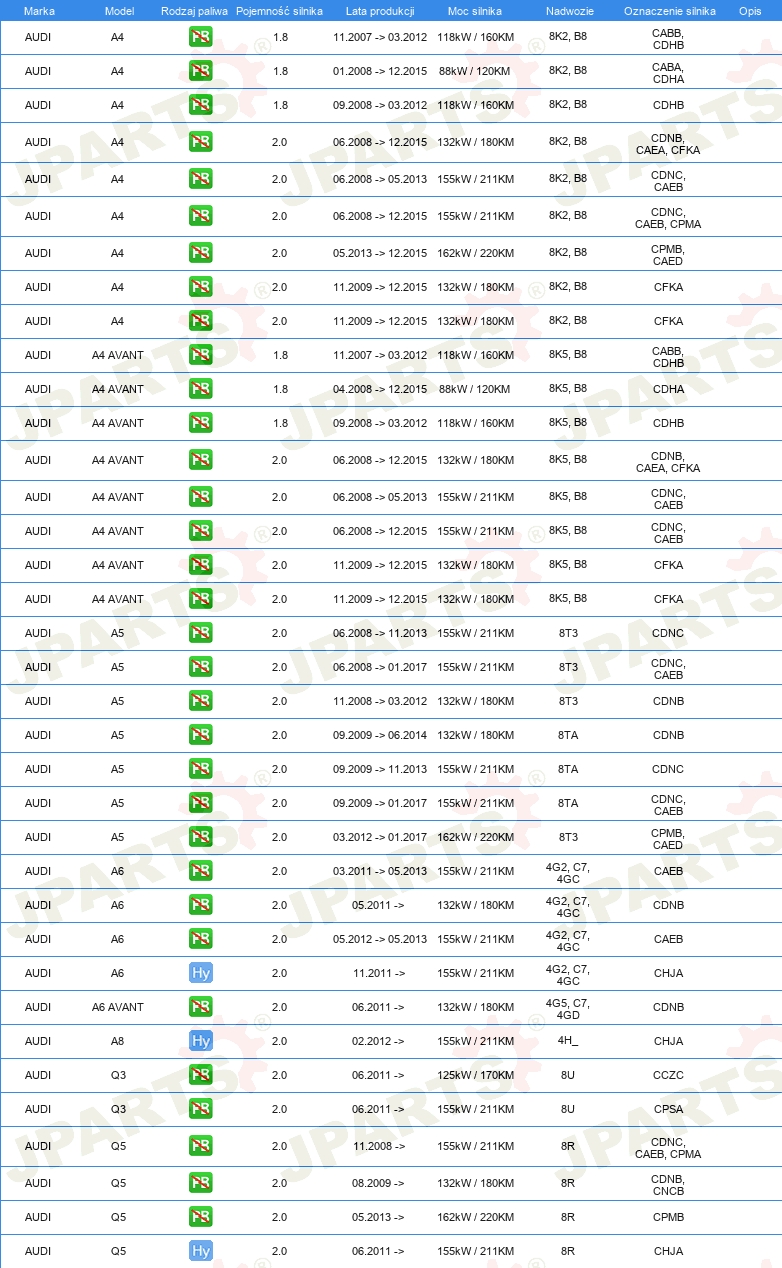Click the Marka column header
Screen dimensions: 782x1268
click(x=38, y=10)
